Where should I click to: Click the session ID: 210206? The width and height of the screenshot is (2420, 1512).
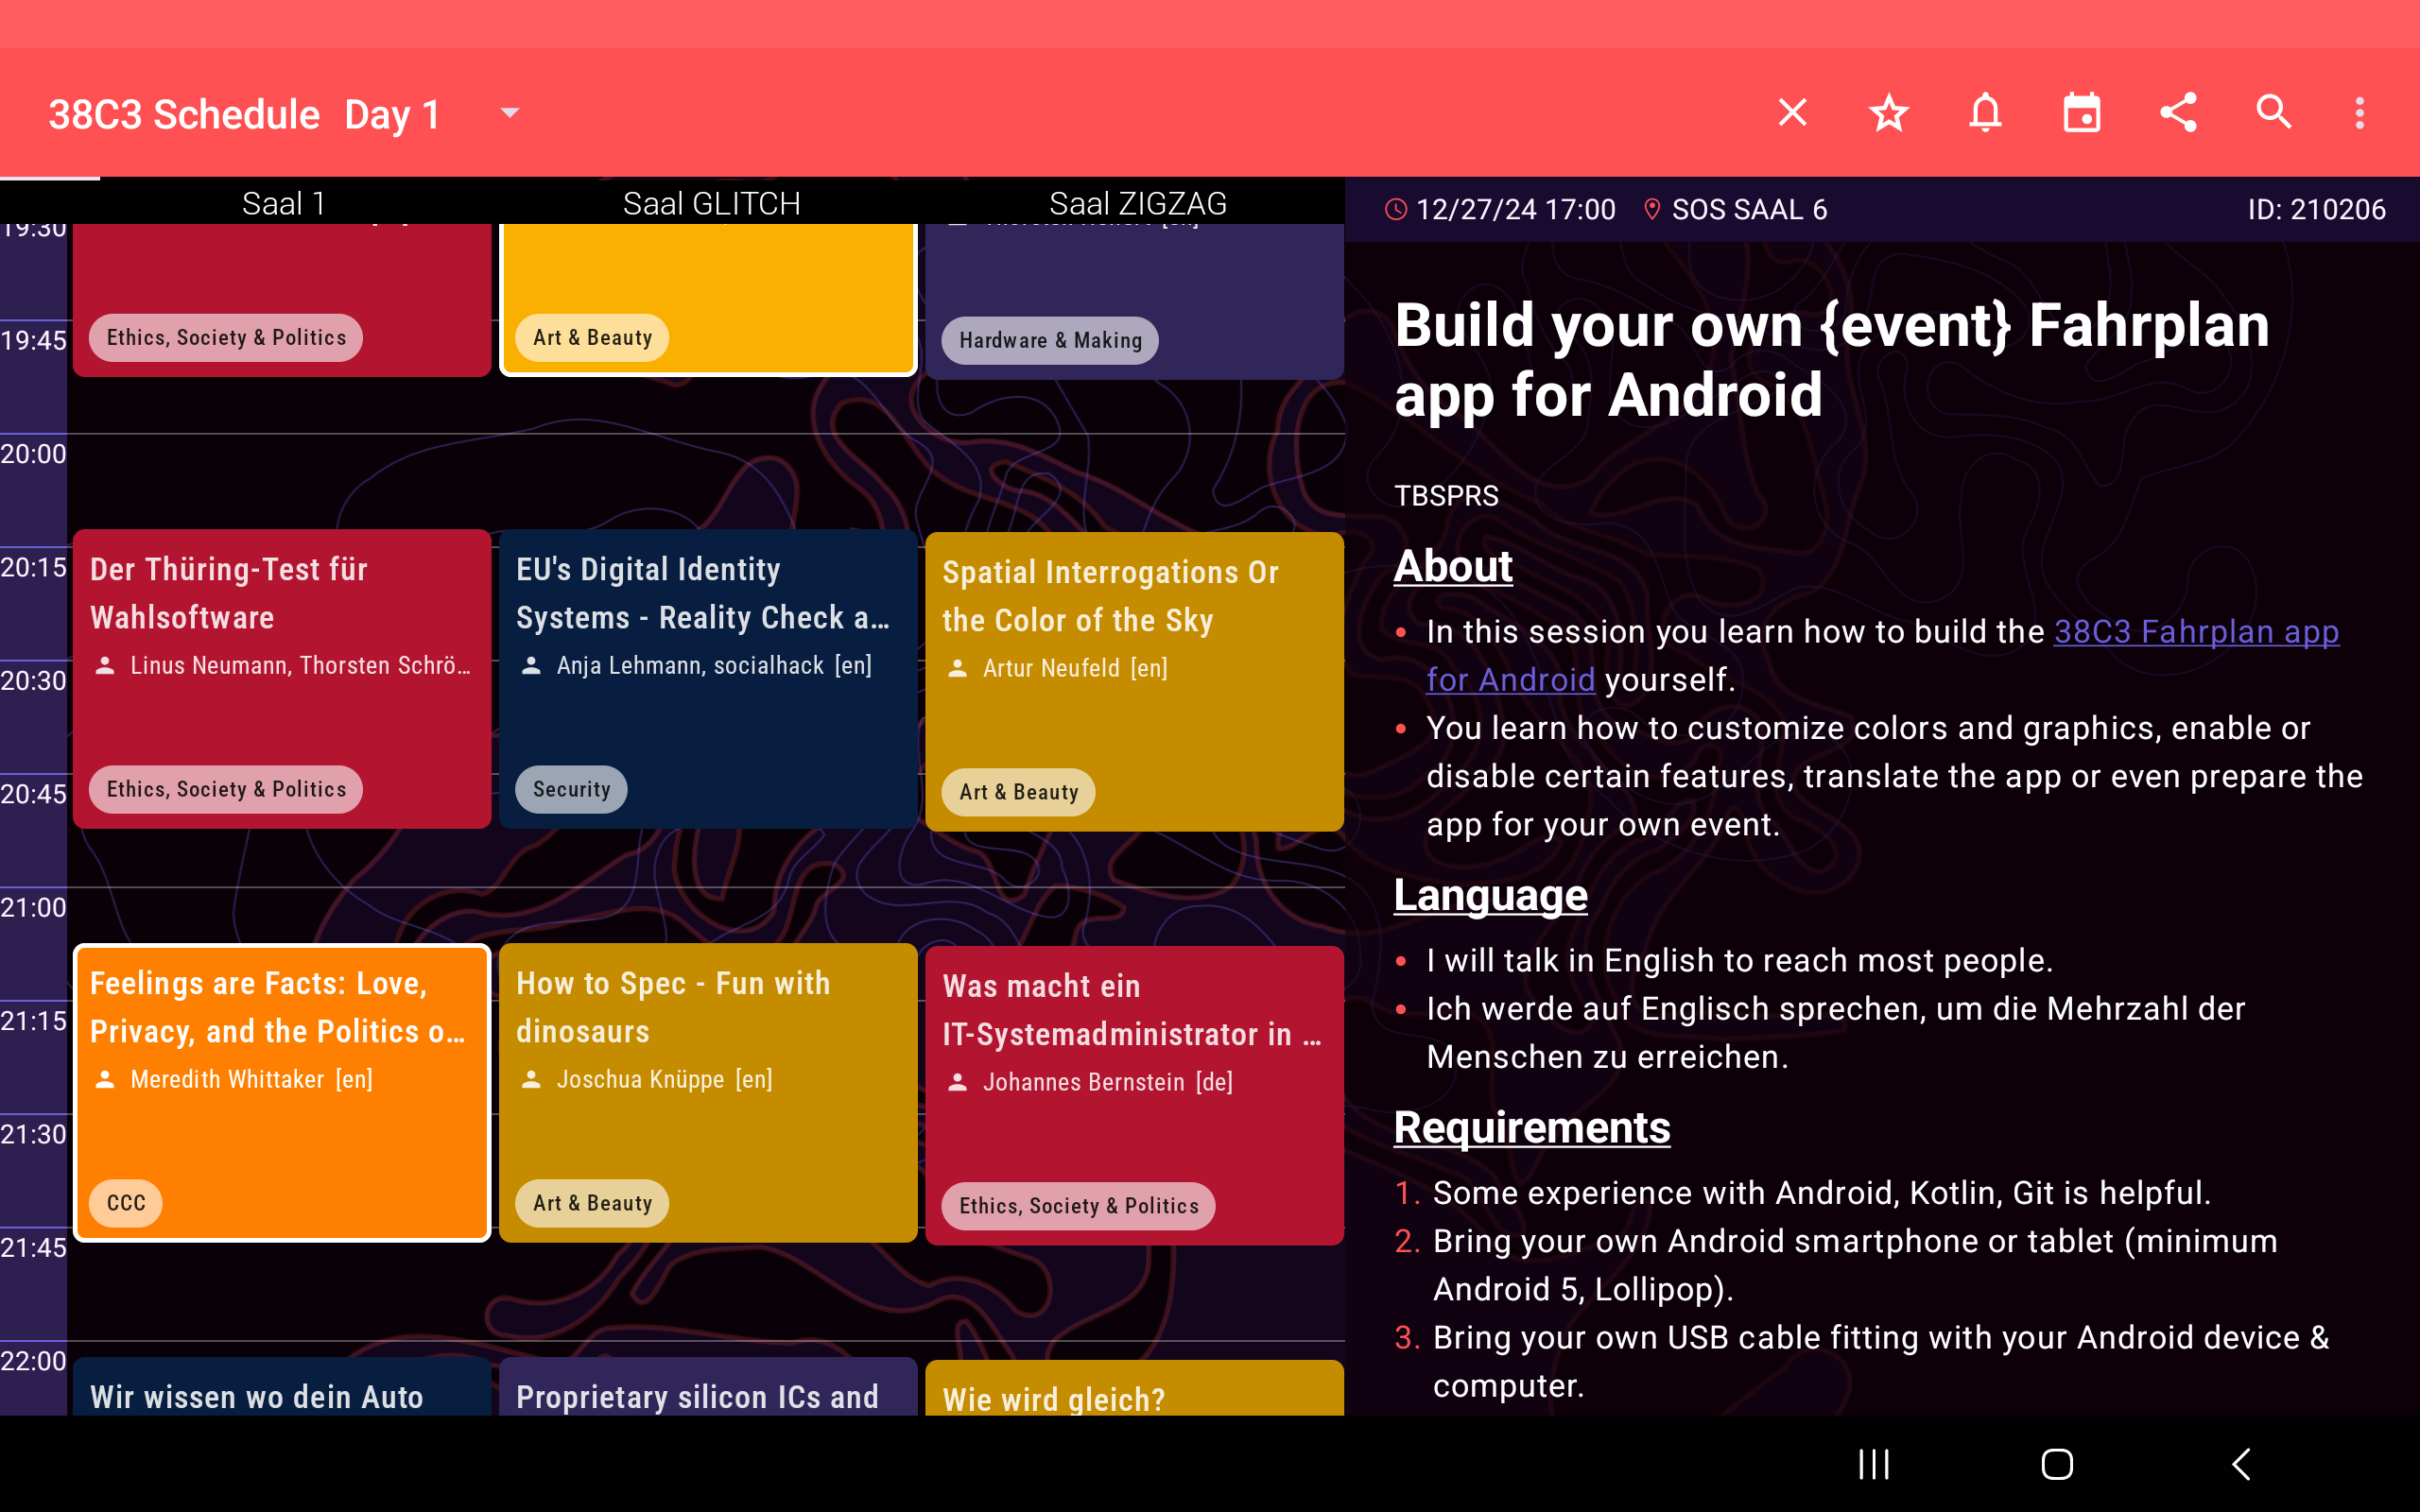2316,209
